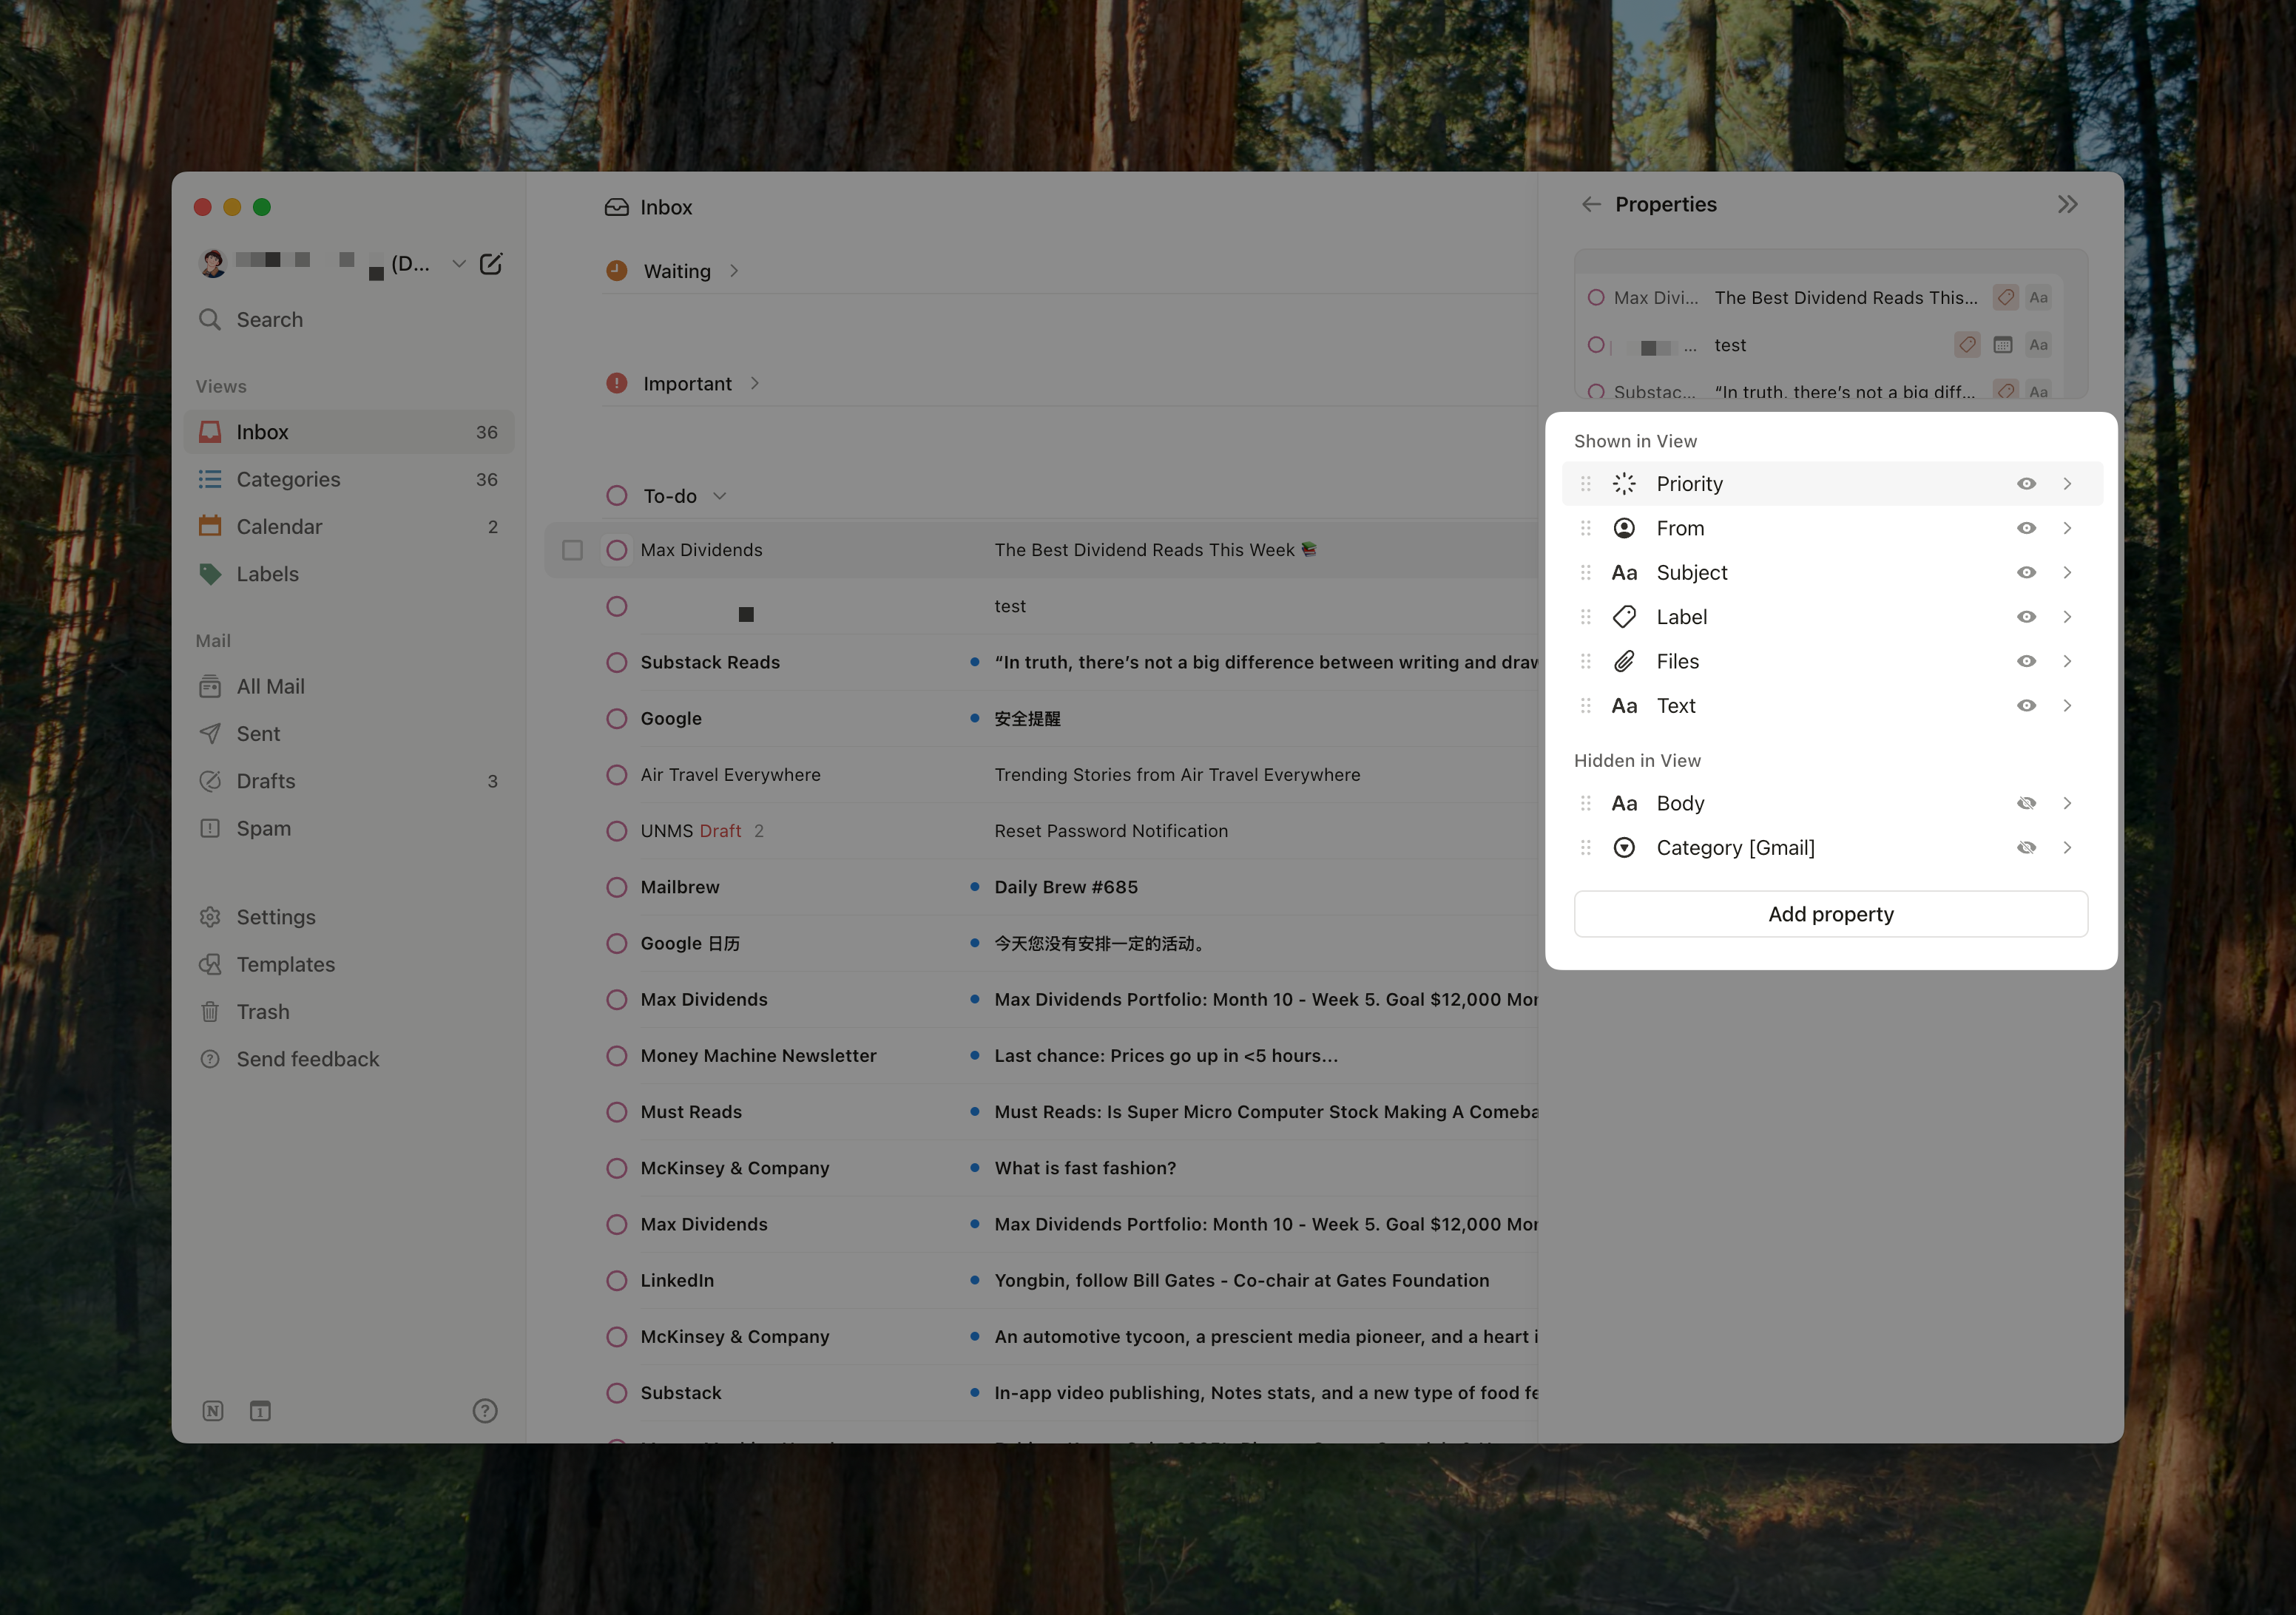This screenshot has height=1615, width=2296.
Task: Open account switcher dropdown arrow
Action: tap(459, 264)
